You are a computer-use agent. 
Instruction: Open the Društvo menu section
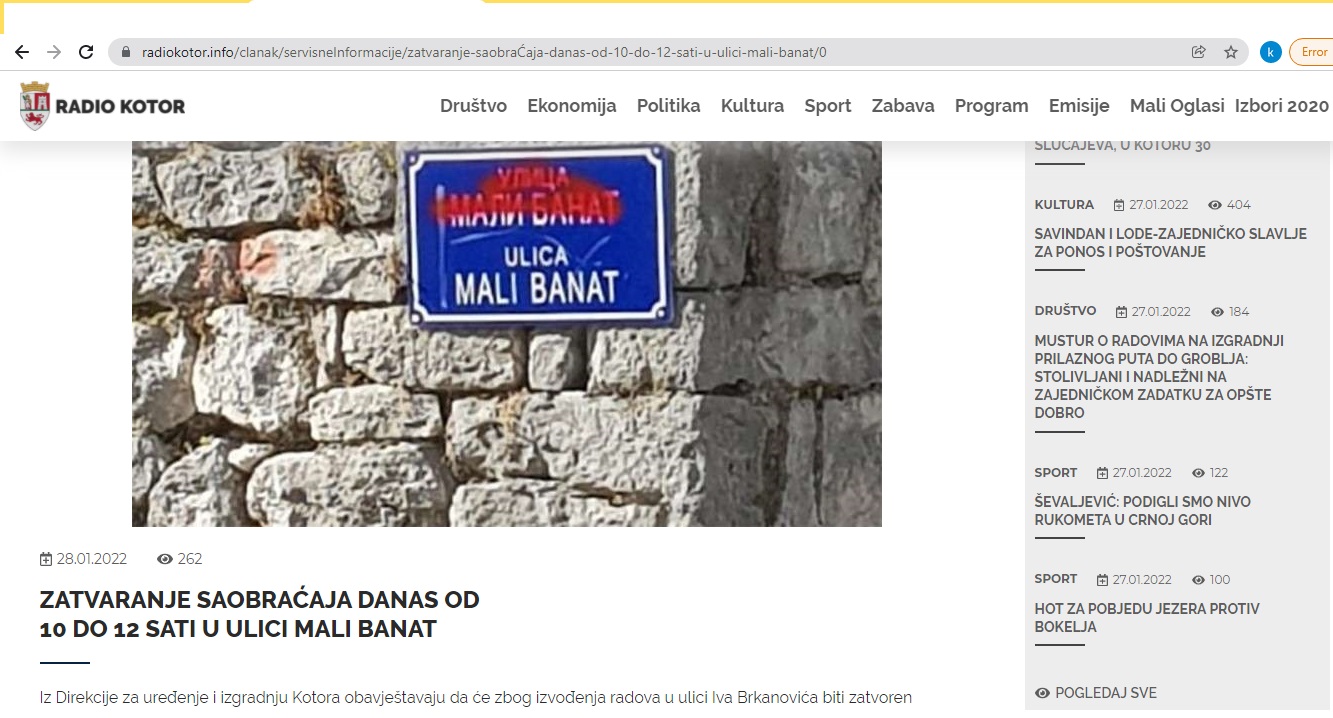click(x=473, y=106)
